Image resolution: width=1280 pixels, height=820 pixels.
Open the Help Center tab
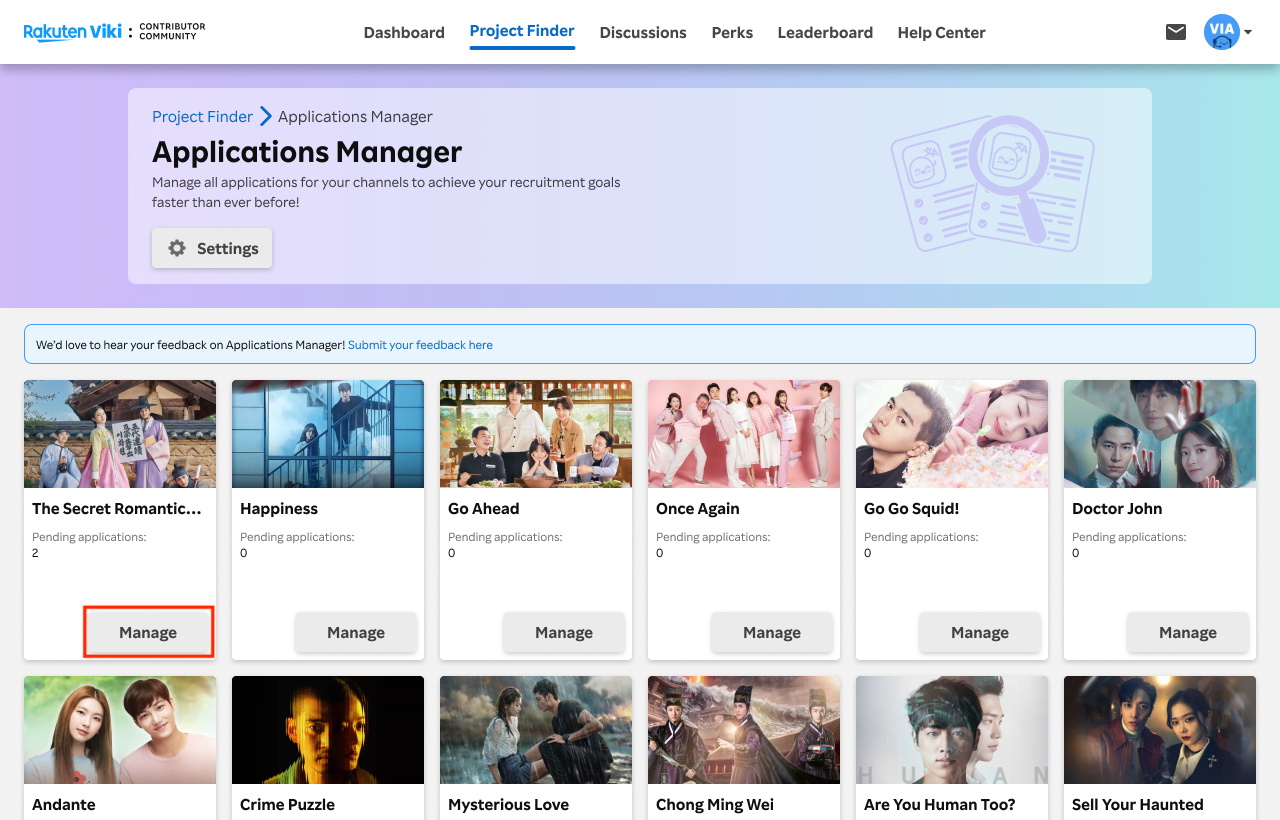941,32
